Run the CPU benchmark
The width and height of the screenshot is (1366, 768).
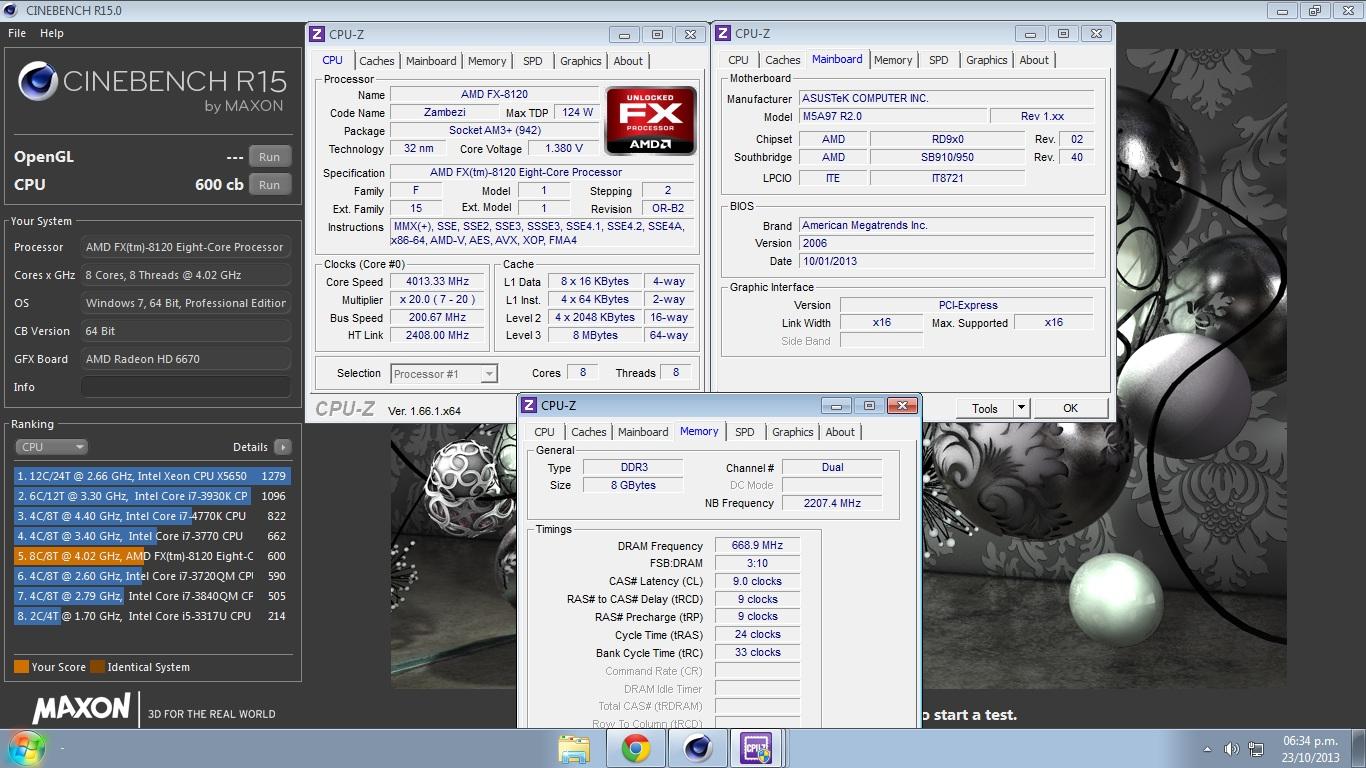(x=270, y=185)
